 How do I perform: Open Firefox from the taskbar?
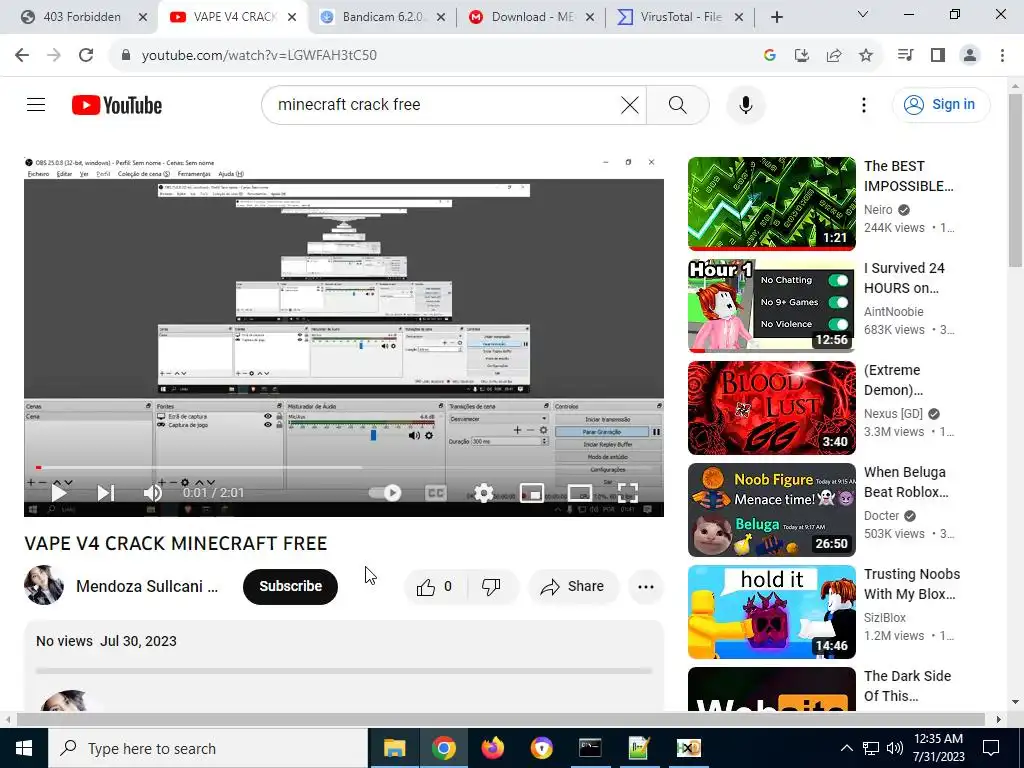point(493,748)
